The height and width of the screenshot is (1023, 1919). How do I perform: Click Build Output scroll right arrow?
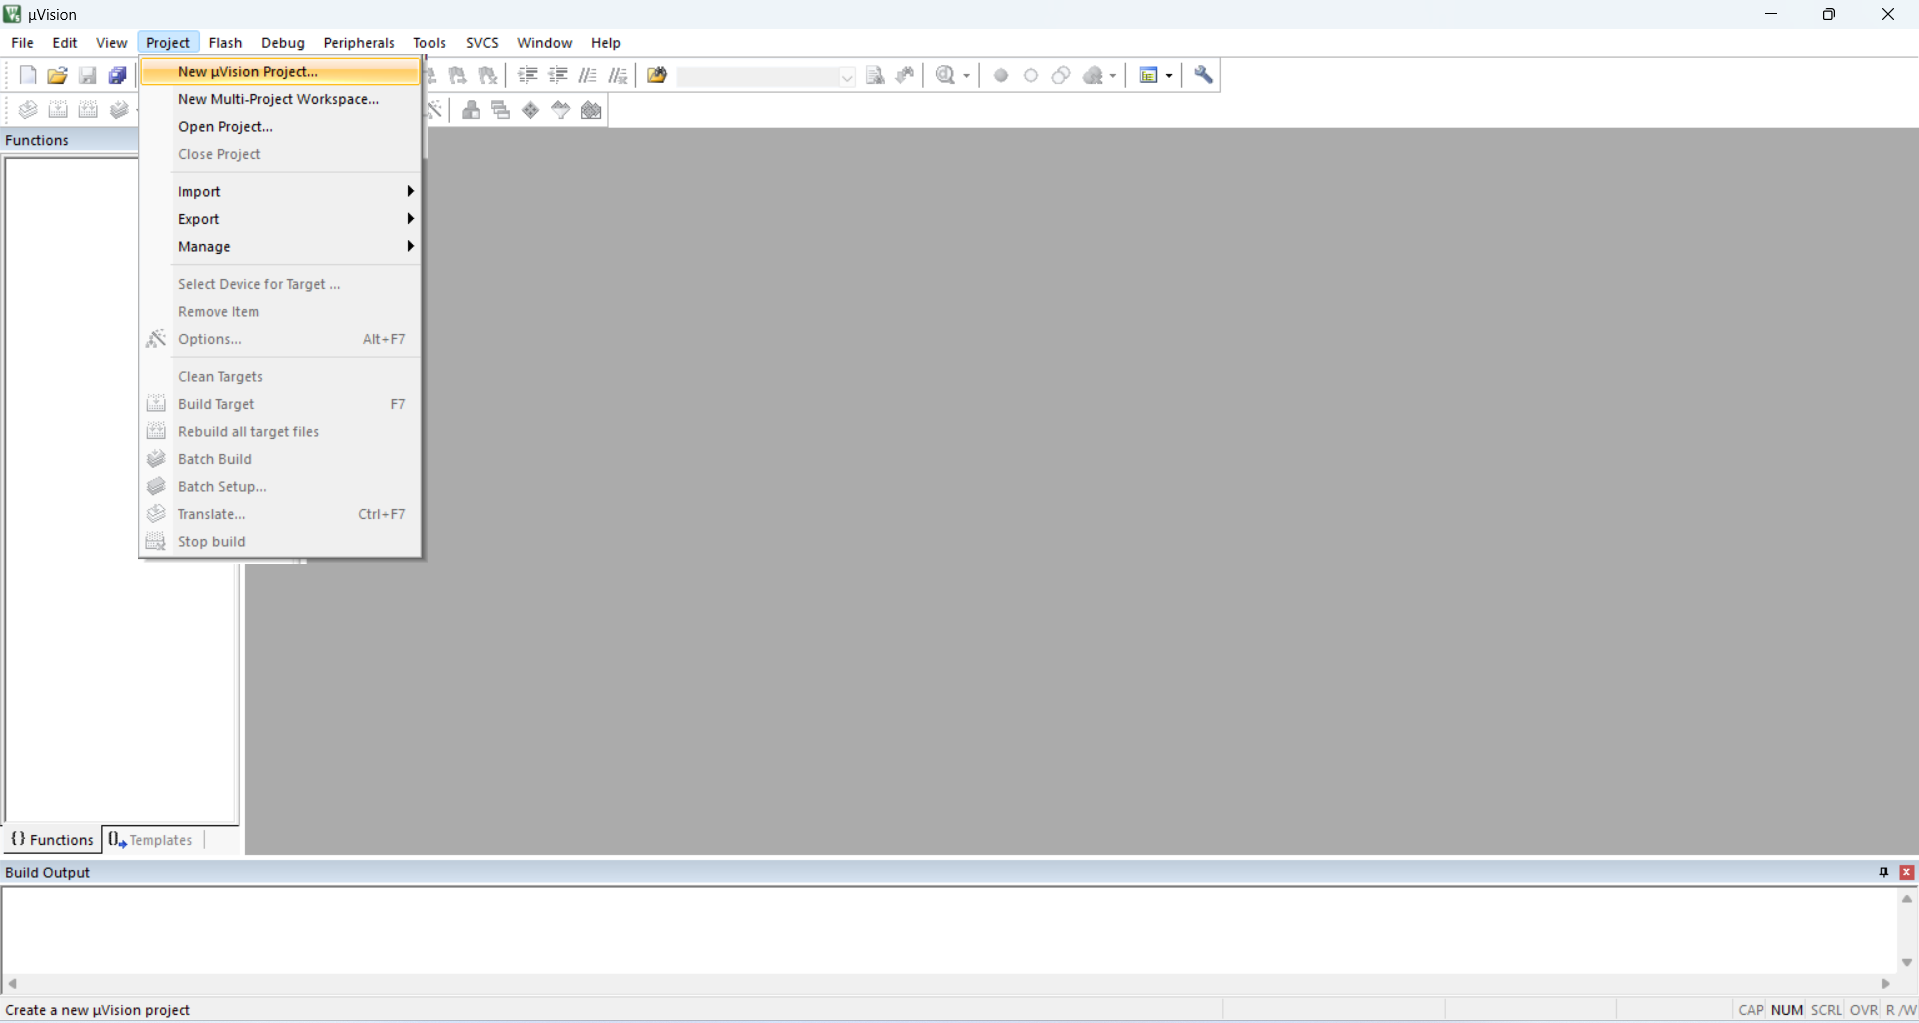click(1886, 984)
